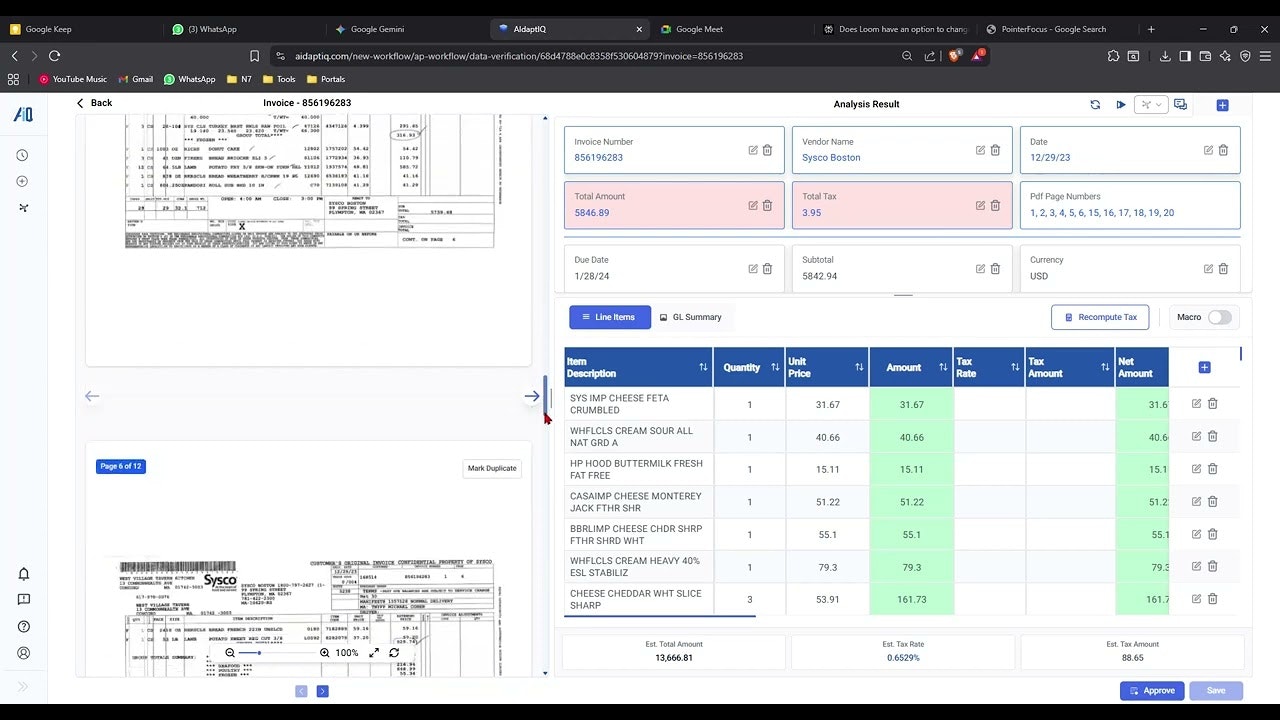Edit the Total Tax field
The width and height of the screenshot is (1280, 720).
pyautogui.click(x=981, y=205)
